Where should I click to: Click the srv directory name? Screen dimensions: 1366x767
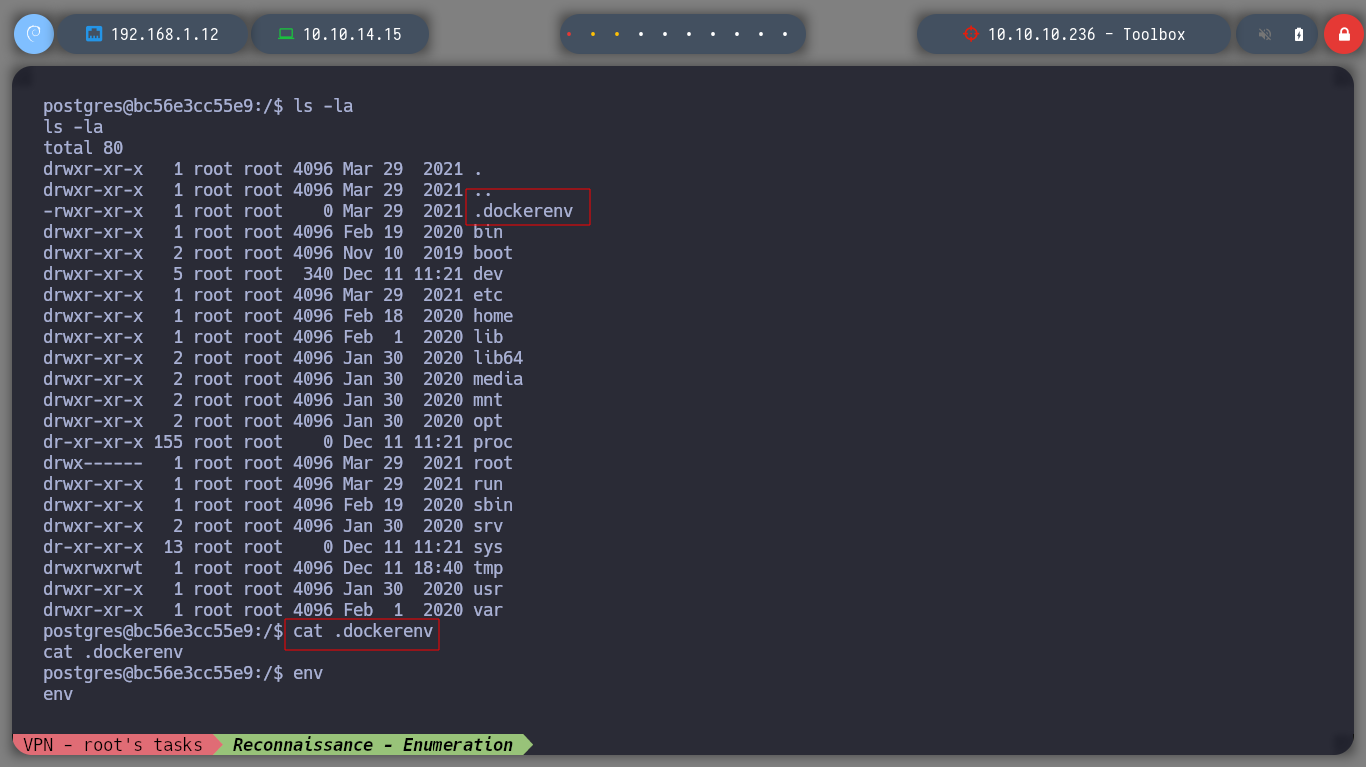(x=488, y=526)
